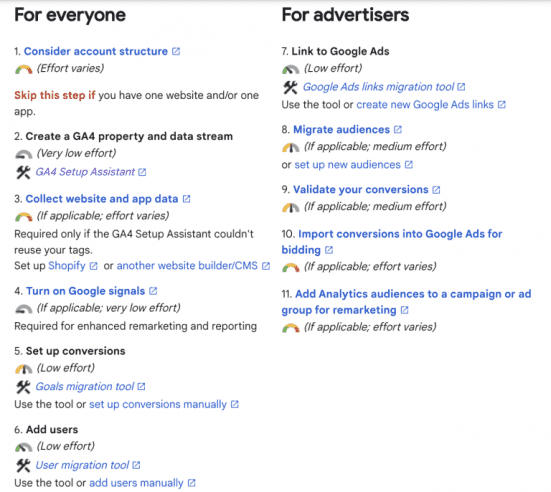Screen dimensions: 551x492
Task: Click tools icon beside User migration tool
Action: pyautogui.click(x=24, y=466)
